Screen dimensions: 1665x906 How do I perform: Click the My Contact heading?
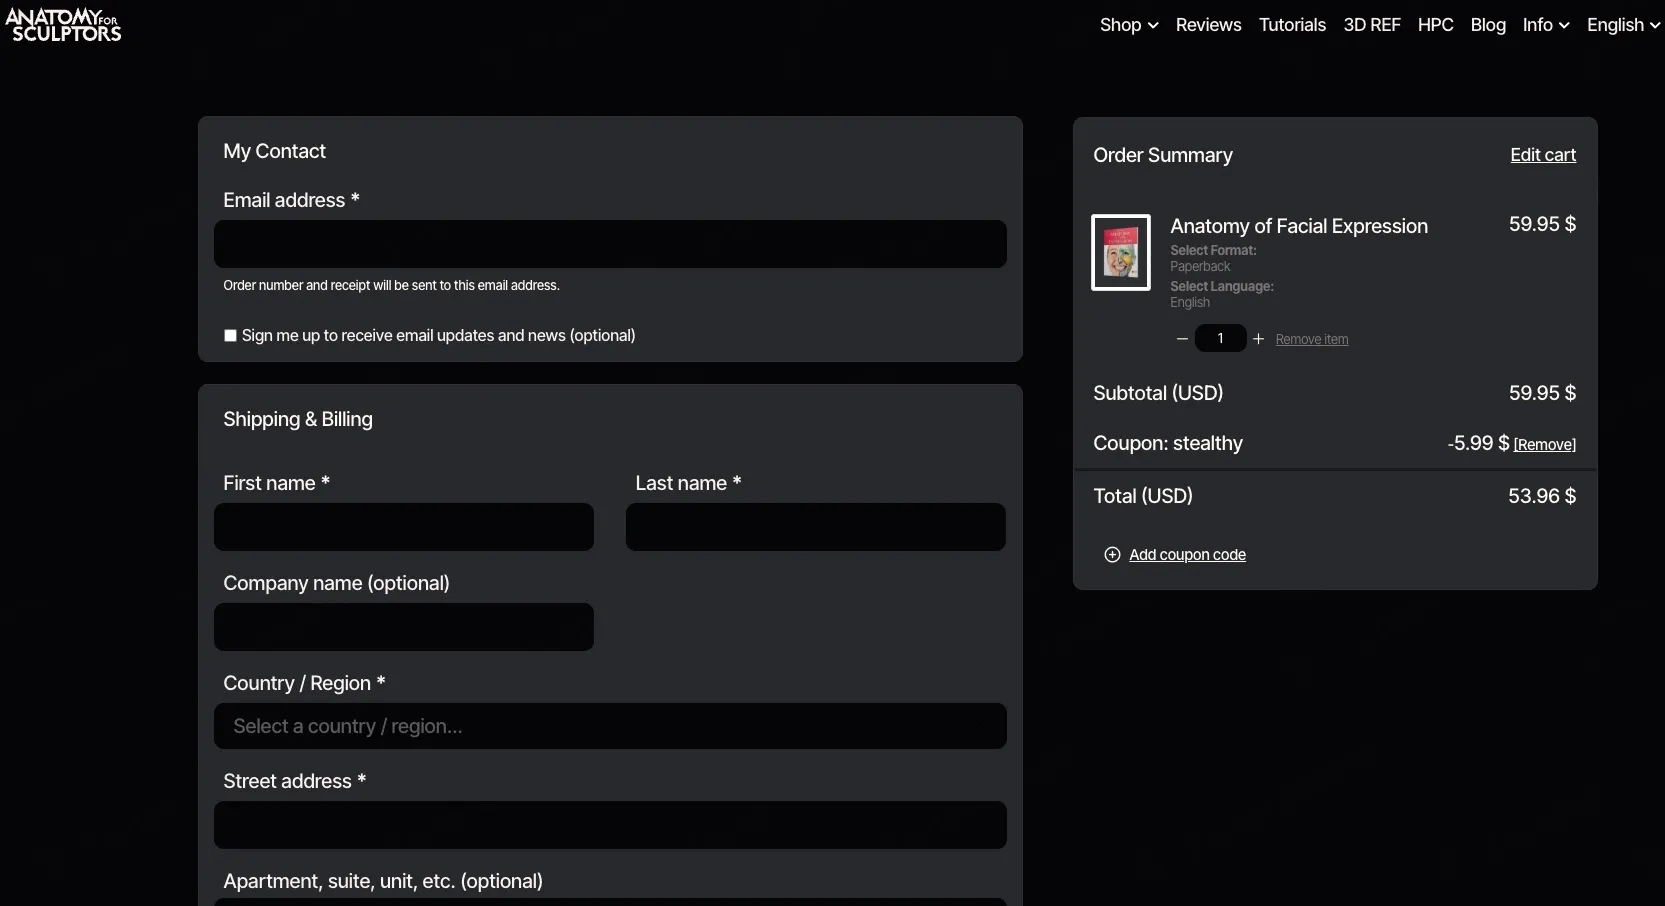(x=275, y=151)
